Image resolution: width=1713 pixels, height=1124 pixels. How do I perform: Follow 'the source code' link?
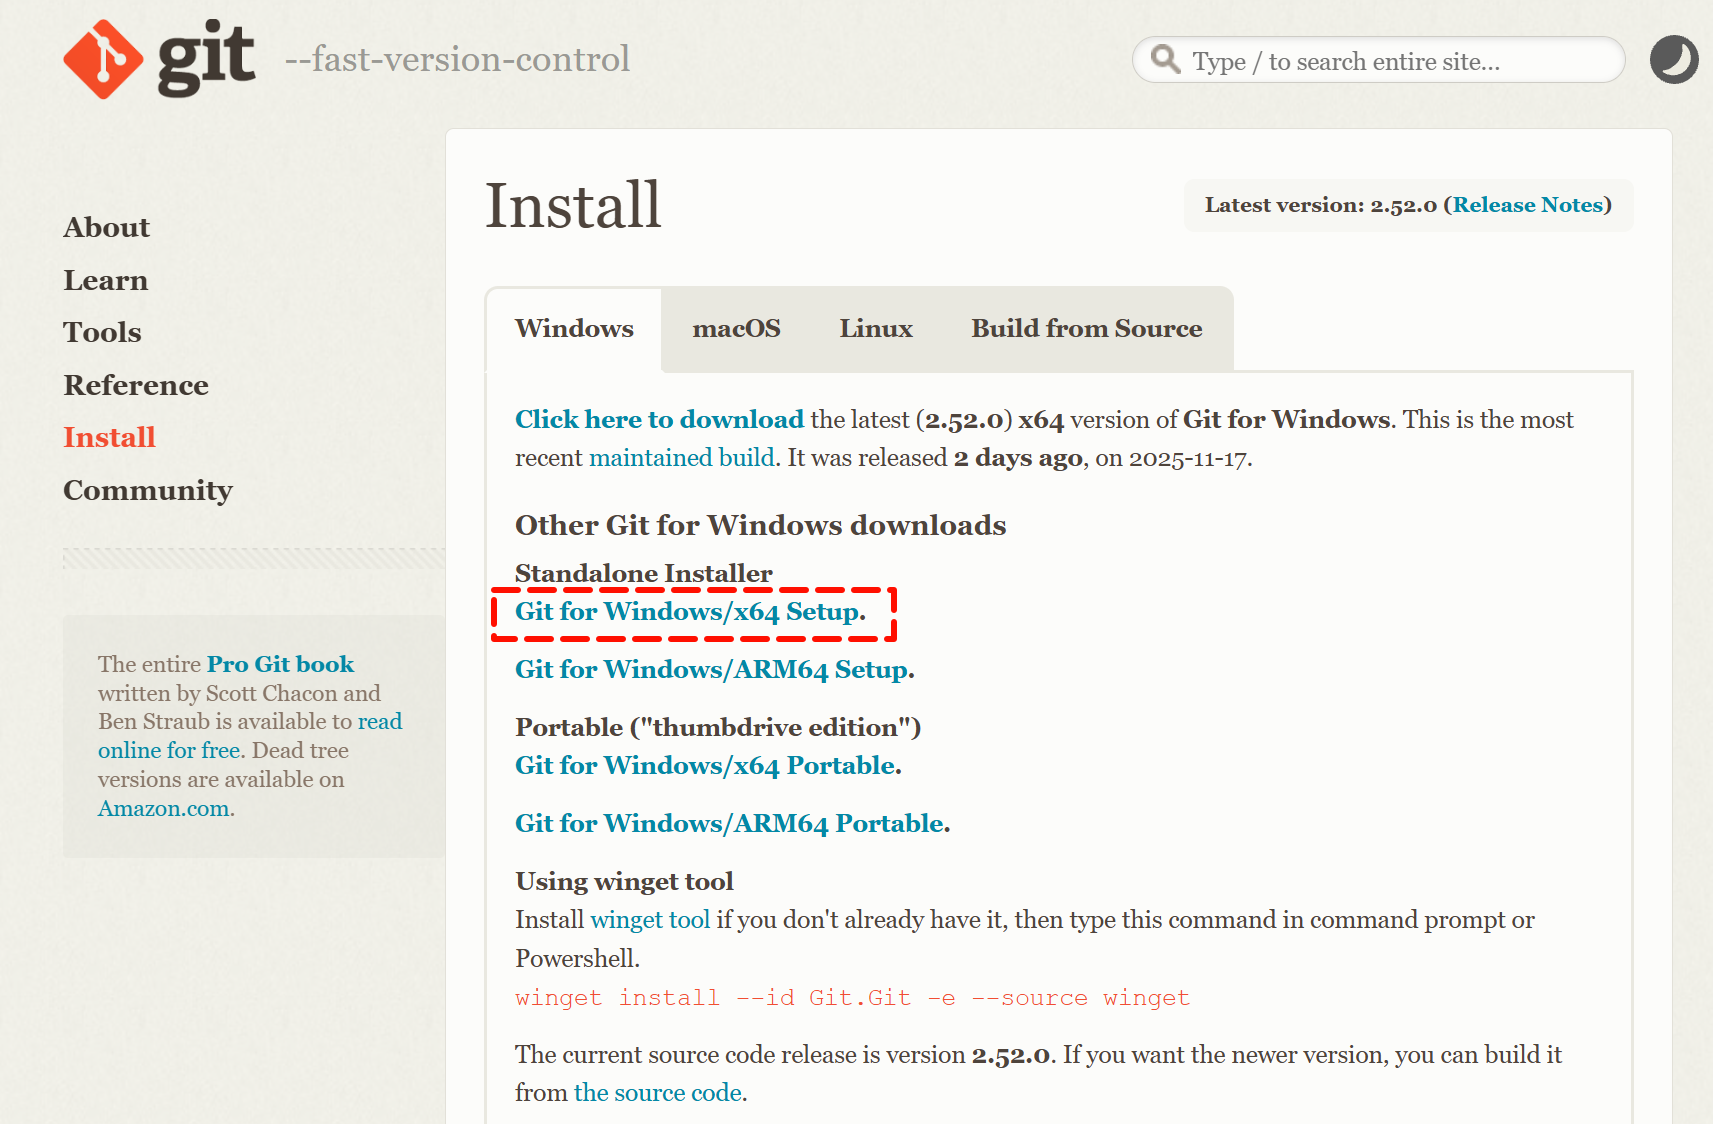pyautogui.click(x=658, y=1093)
